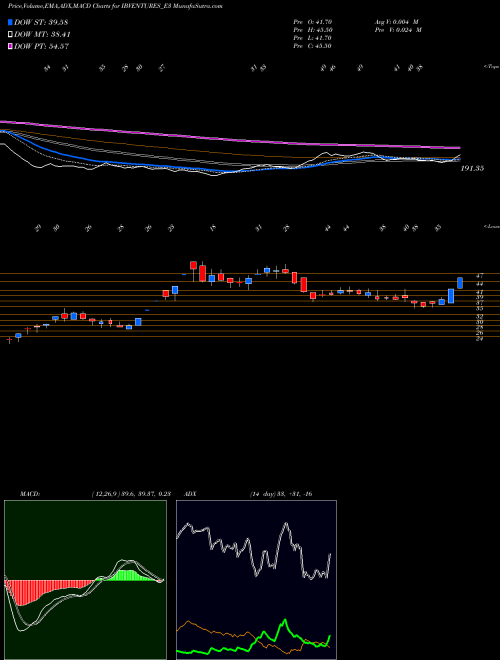500x660 pixels.
Task: Click the 47 price axis label
Action: coord(479,276)
